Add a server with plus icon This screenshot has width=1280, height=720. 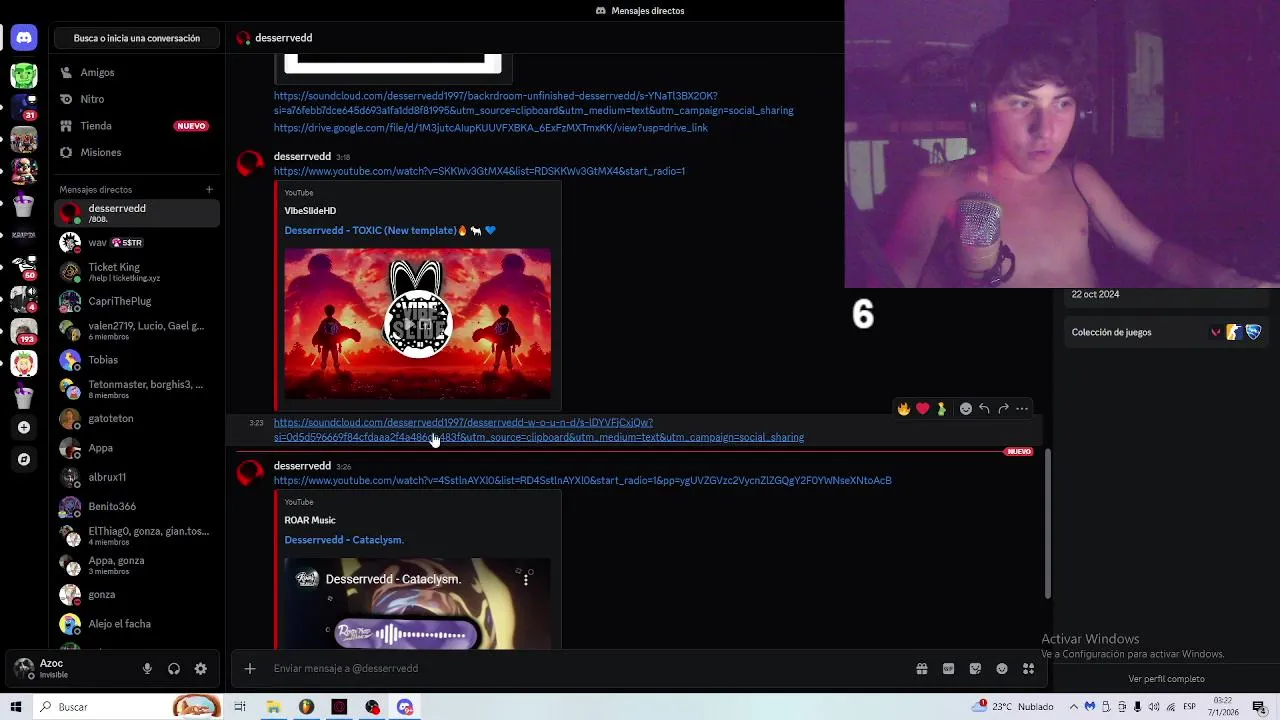click(x=24, y=427)
